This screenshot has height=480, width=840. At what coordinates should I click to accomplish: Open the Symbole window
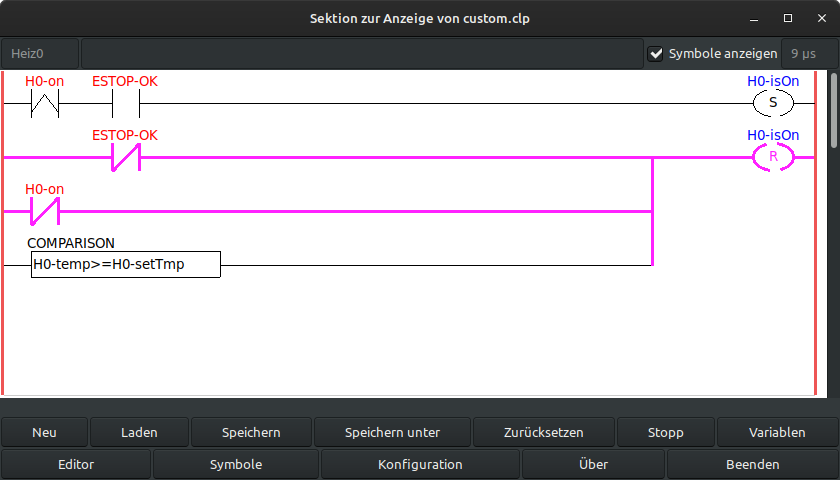point(236,464)
